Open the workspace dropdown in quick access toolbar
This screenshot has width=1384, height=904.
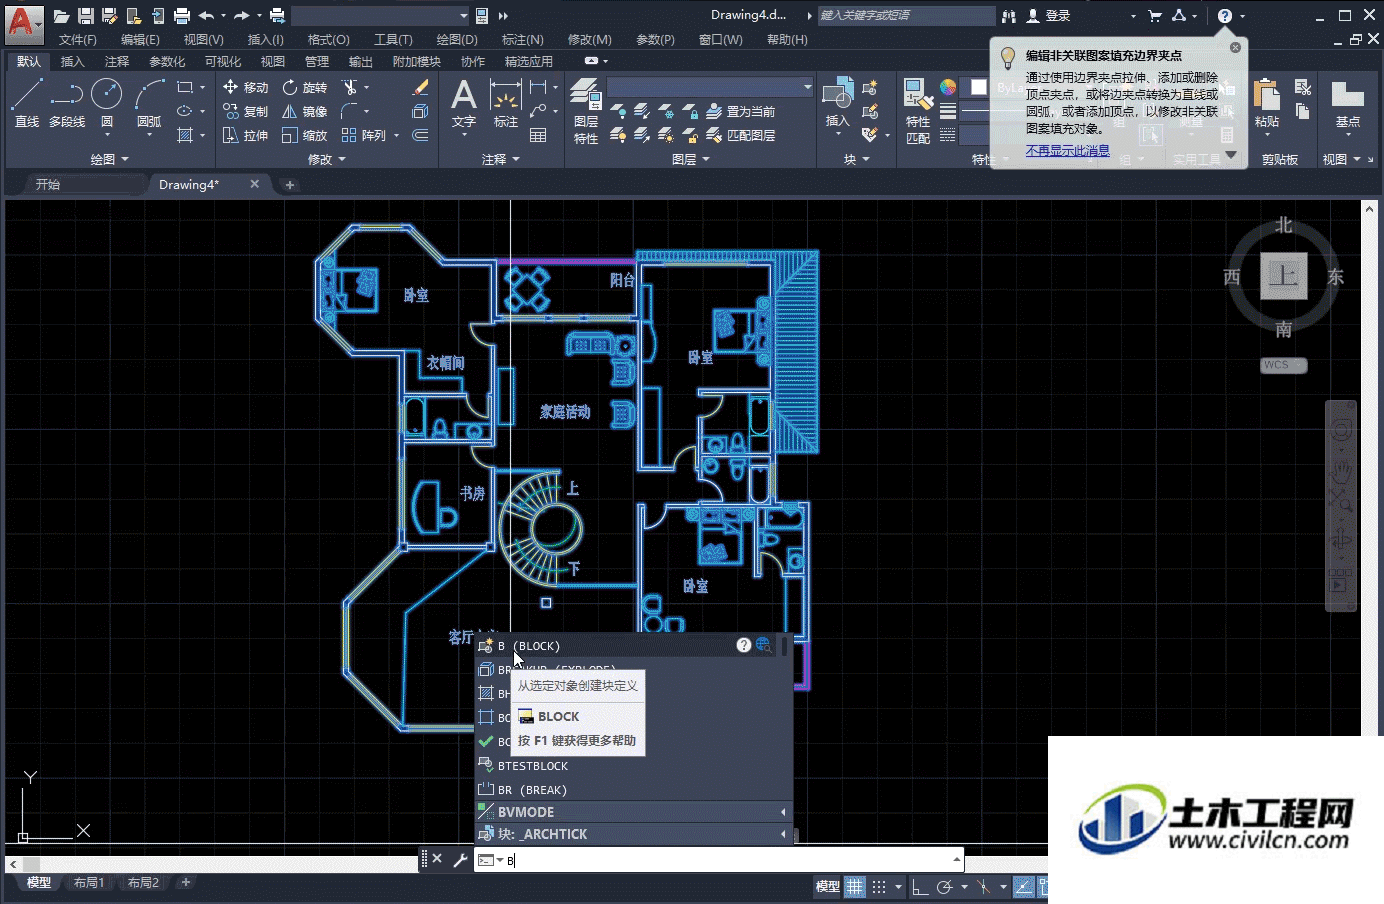click(380, 15)
